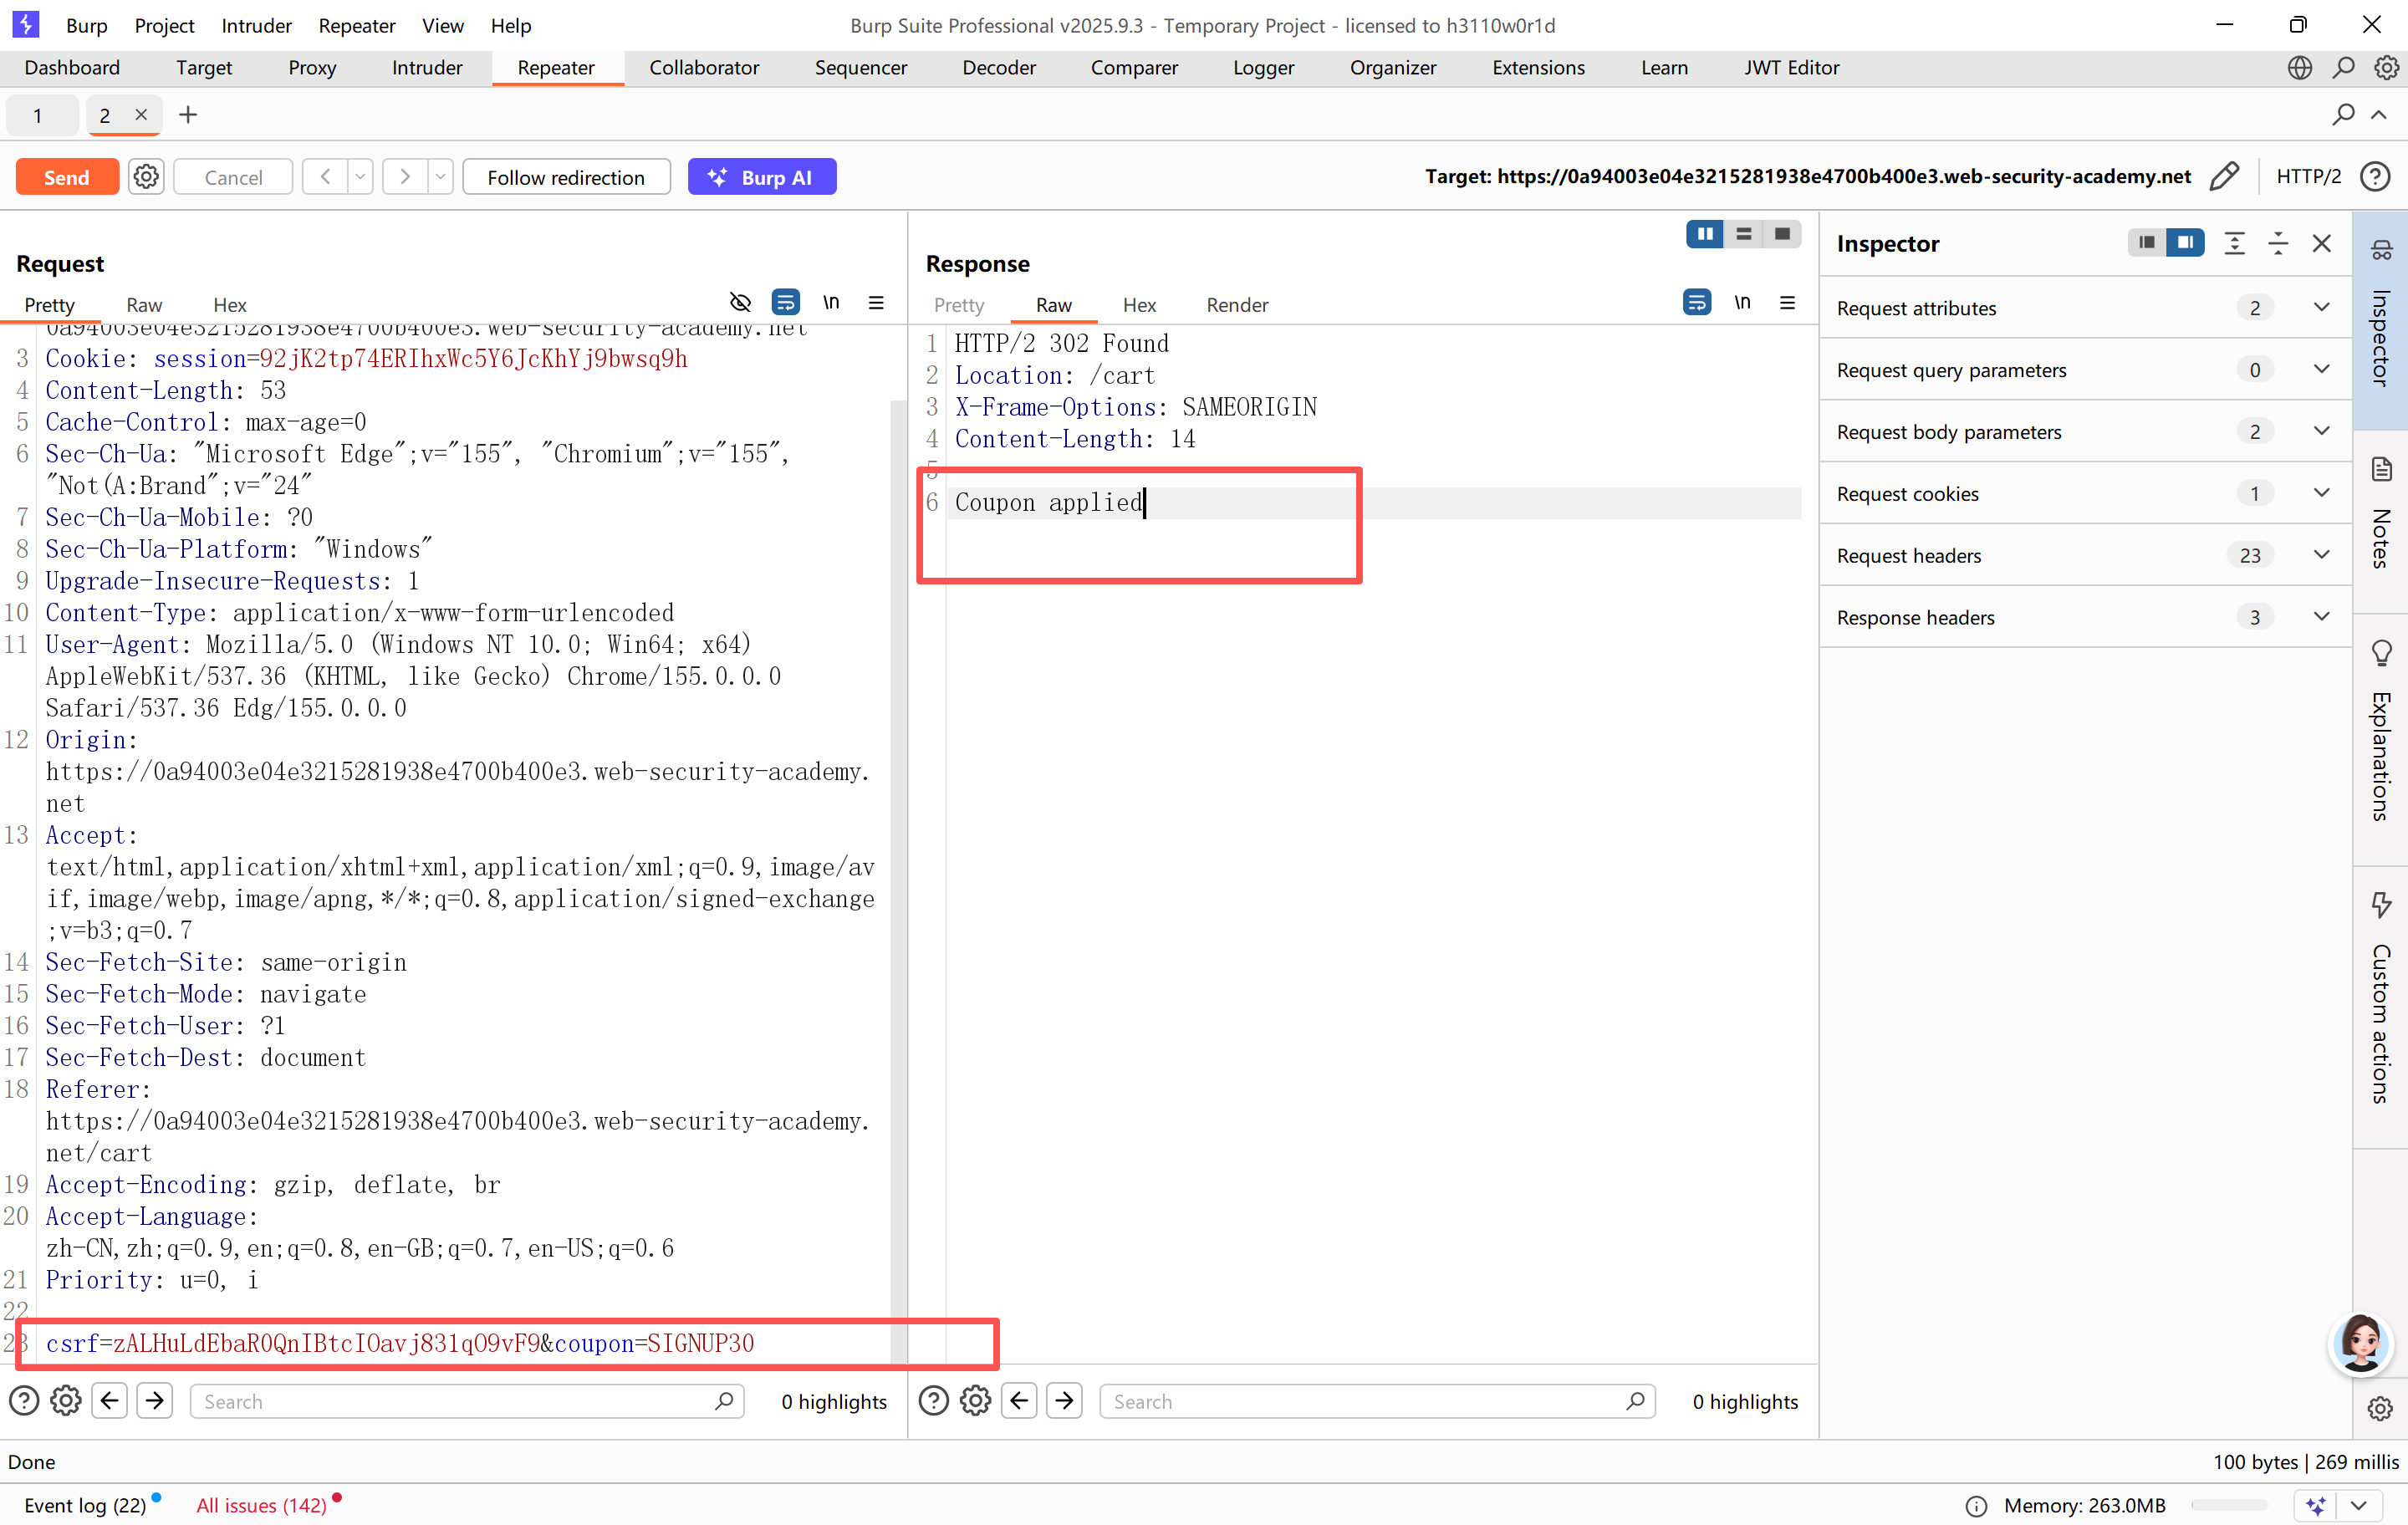2408x1525 pixels.
Task: Click Follow redirection button
Action: [566, 177]
